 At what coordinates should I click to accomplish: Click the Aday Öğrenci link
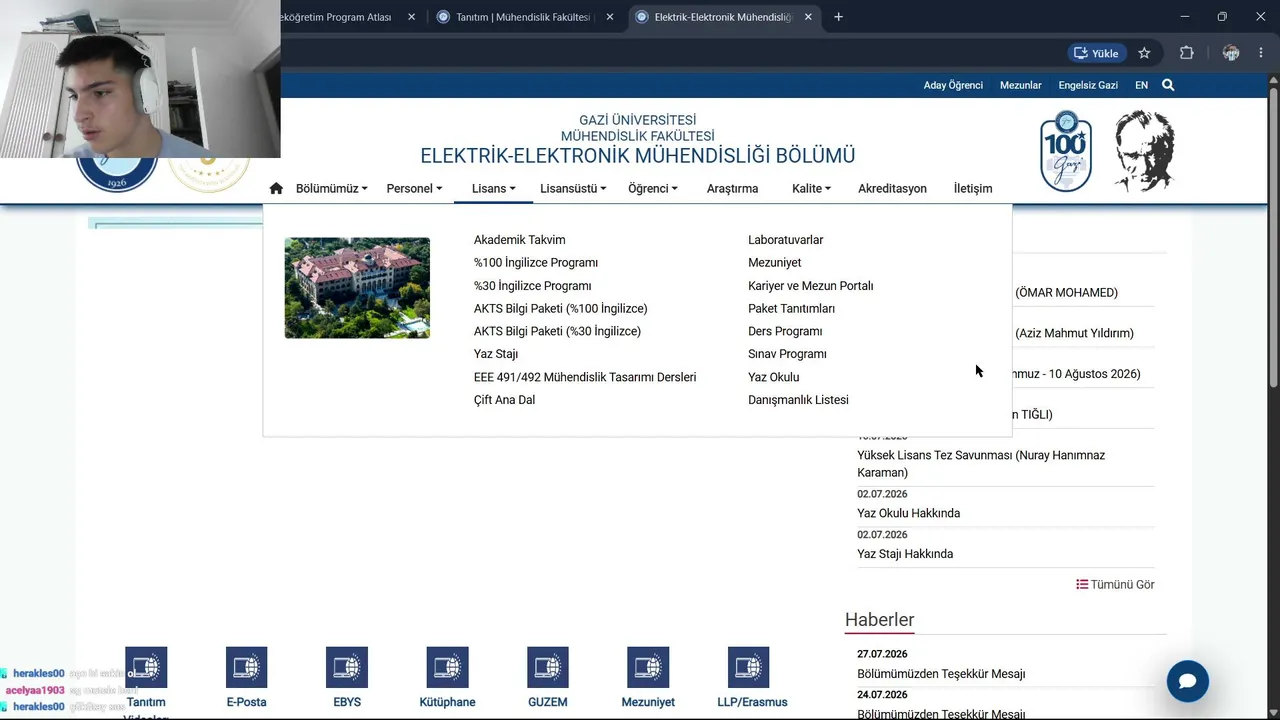point(953,85)
